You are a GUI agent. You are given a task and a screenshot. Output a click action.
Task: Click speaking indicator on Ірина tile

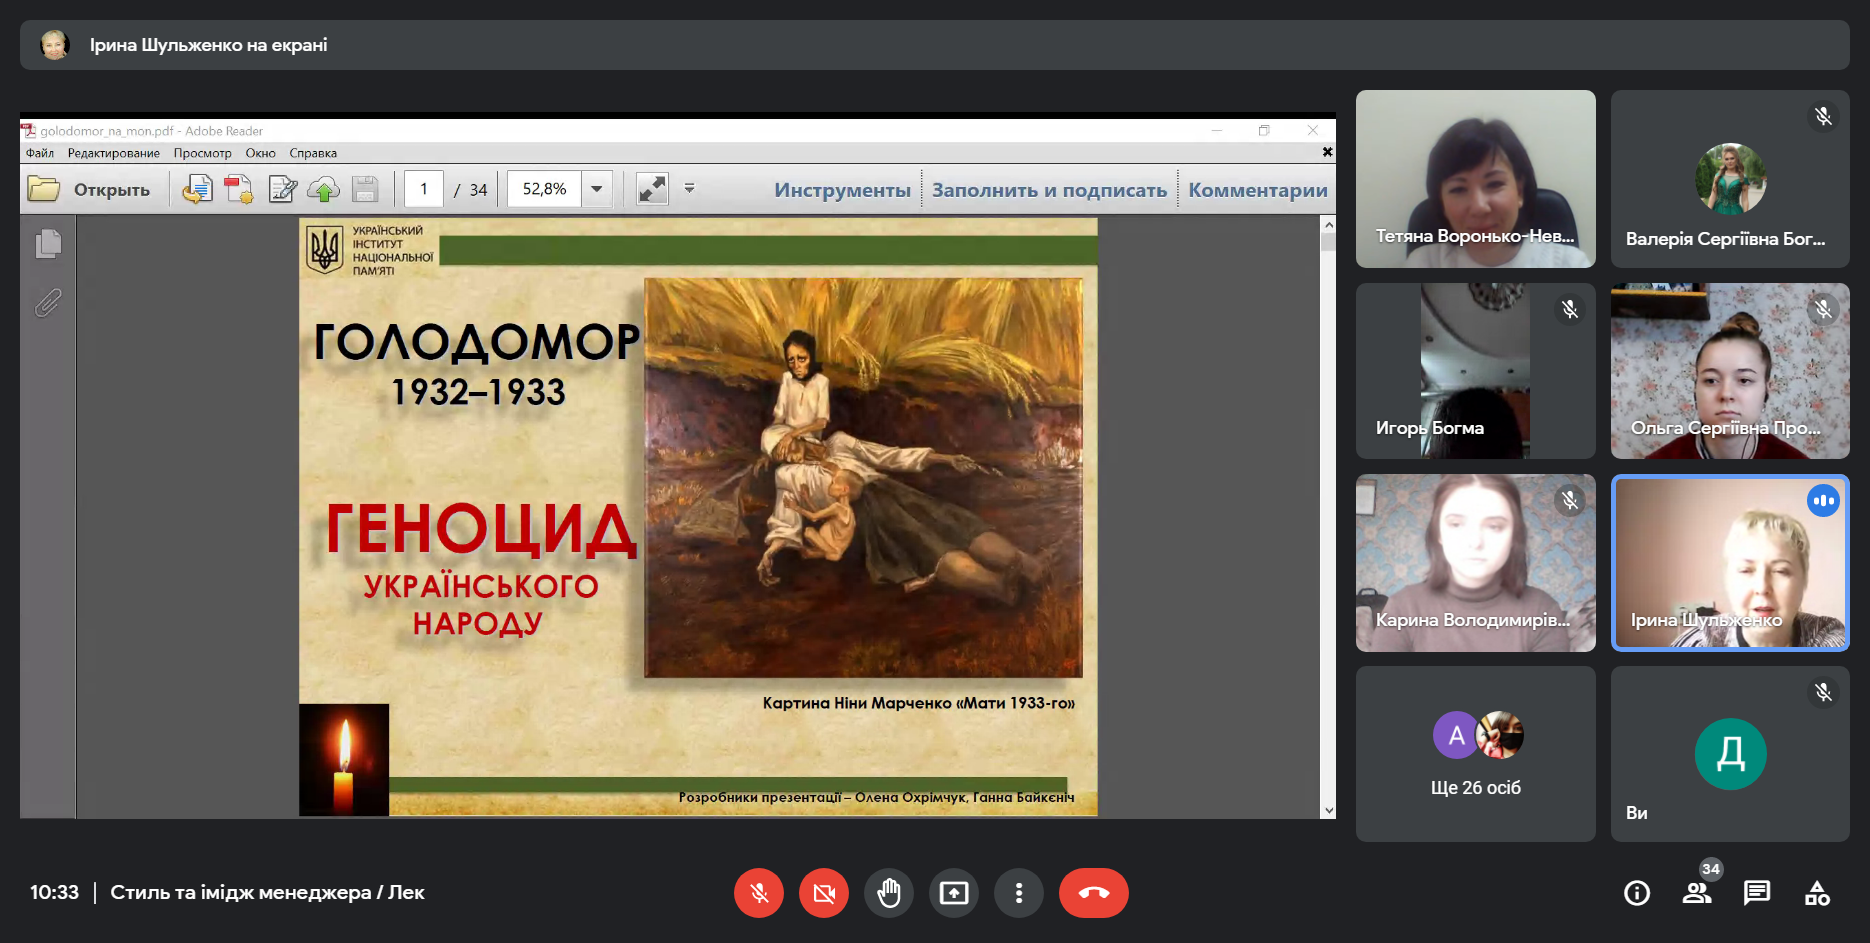point(1824,500)
